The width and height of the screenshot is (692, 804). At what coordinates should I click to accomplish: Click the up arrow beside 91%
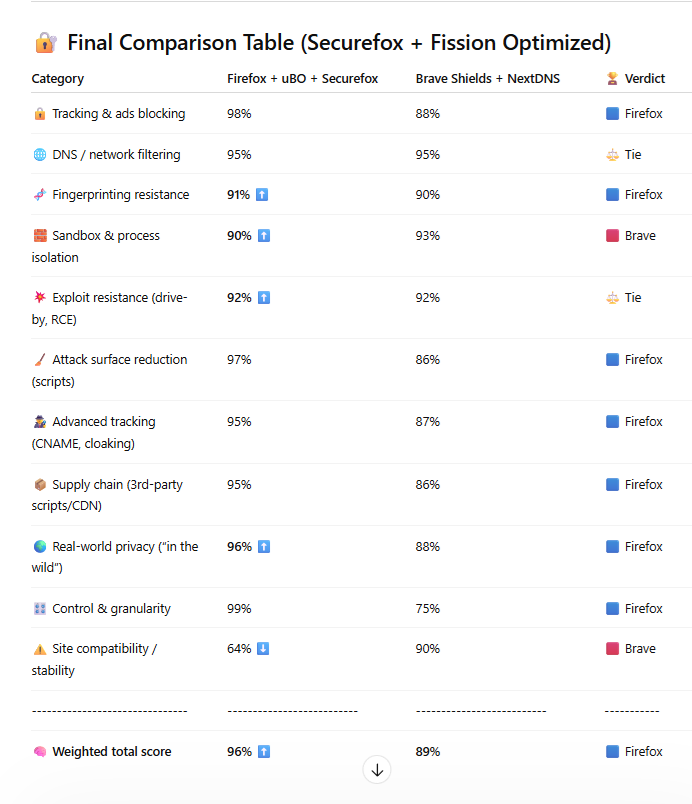pyautogui.click(x=262, y=195)
